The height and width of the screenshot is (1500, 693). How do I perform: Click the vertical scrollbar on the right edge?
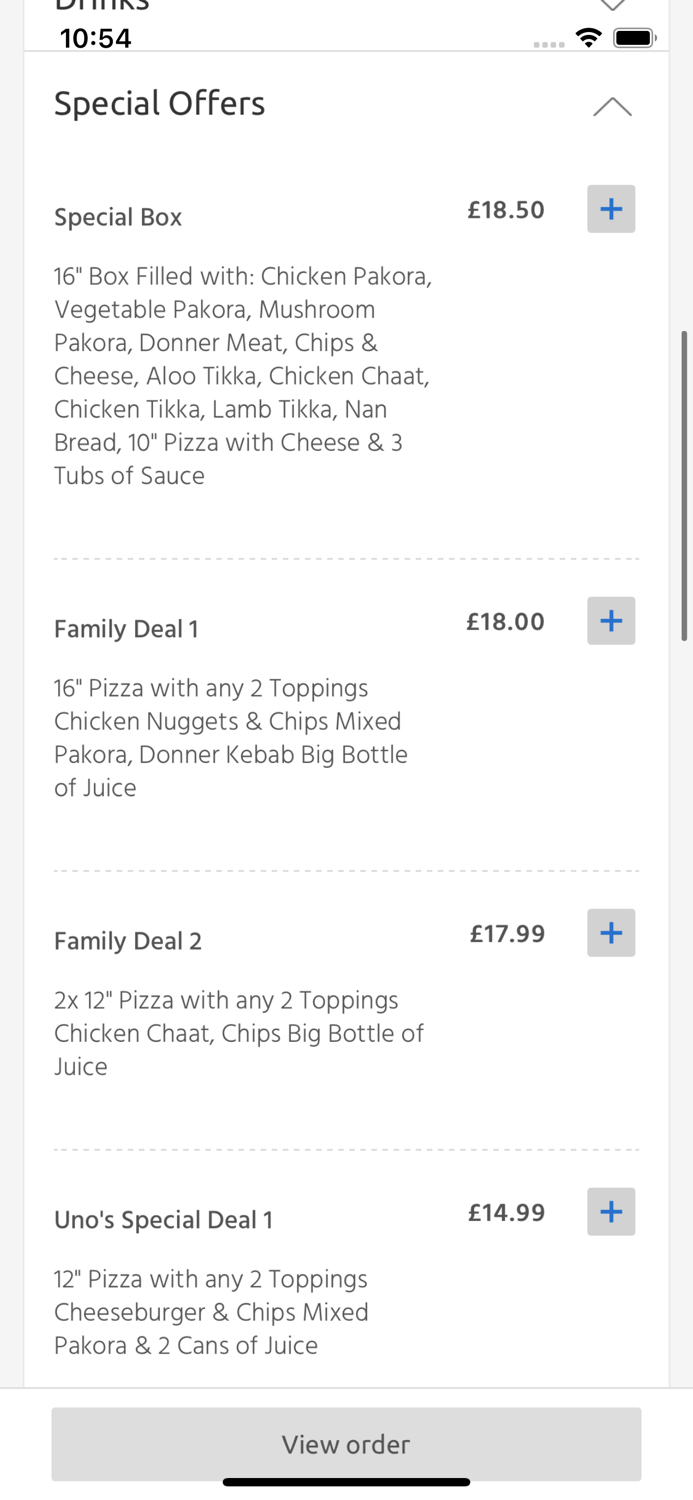(684, 485)
